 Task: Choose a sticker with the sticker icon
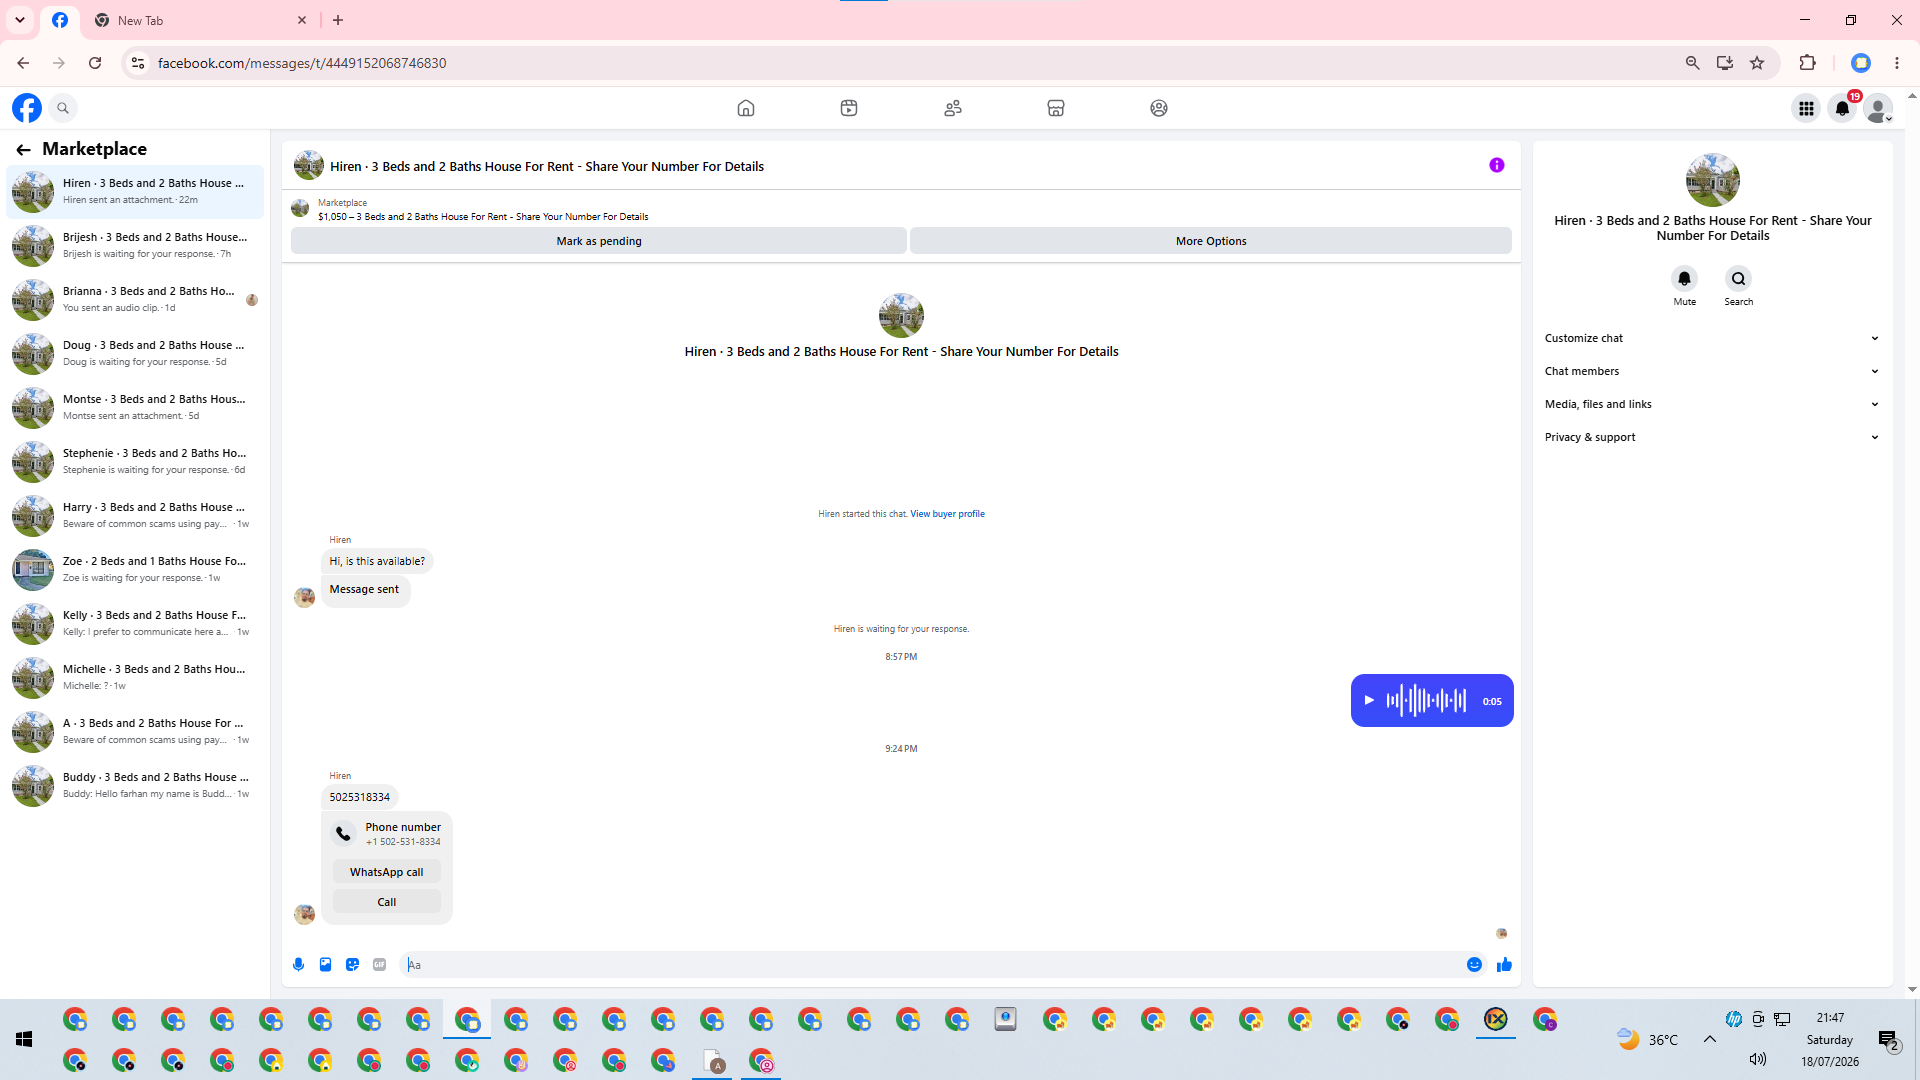point(352,965)
